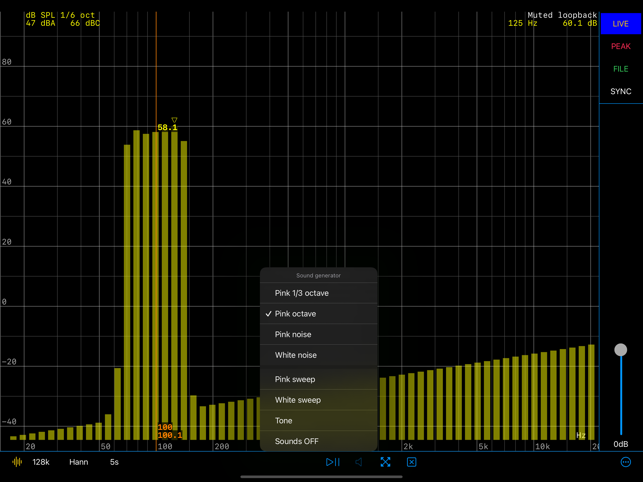Activate LIVE mode button
The height and width of the screenshot is (482, 643).
coord(620,24)
